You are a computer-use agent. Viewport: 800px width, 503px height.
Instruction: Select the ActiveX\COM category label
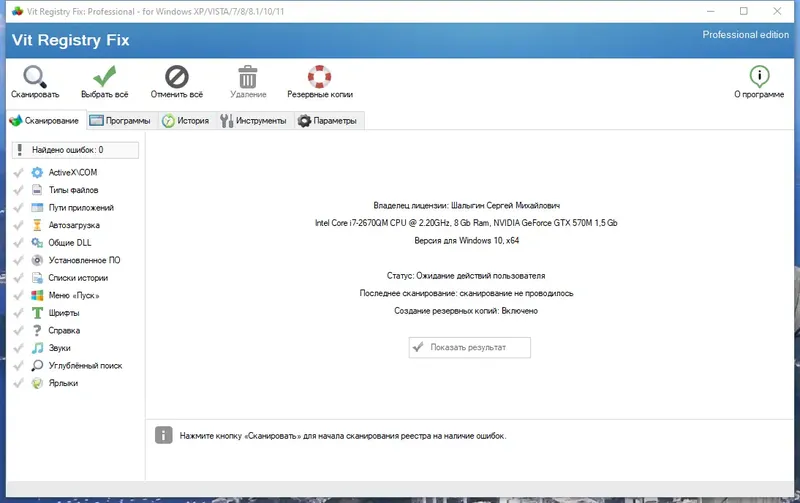click(x=73, y=172)
